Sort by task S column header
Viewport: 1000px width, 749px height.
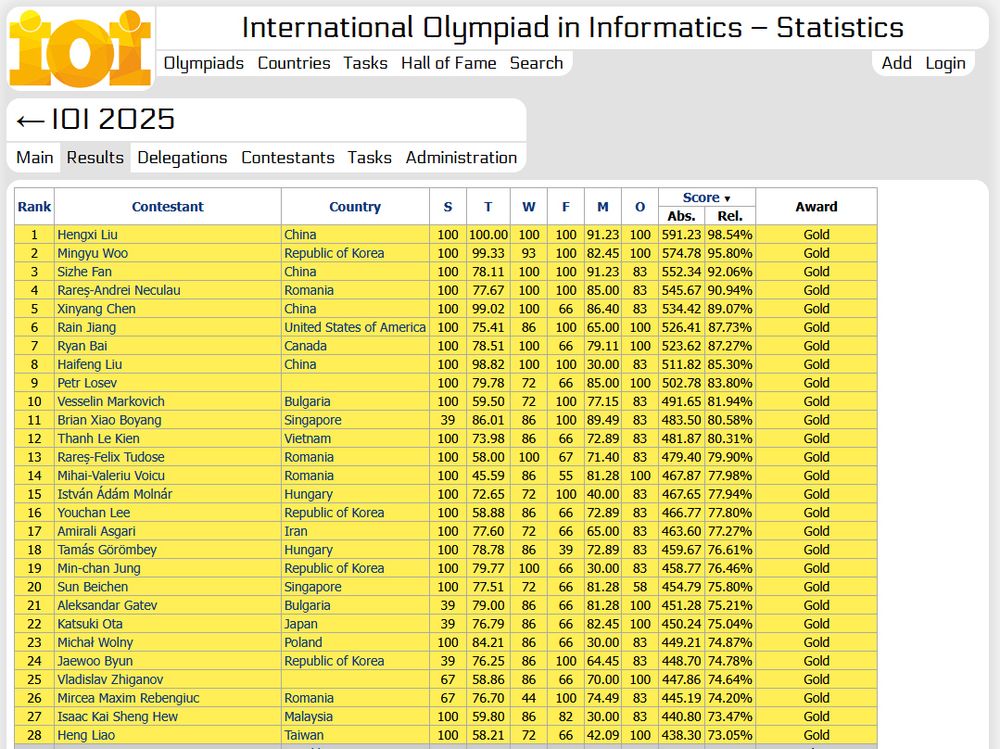[448, 207]
